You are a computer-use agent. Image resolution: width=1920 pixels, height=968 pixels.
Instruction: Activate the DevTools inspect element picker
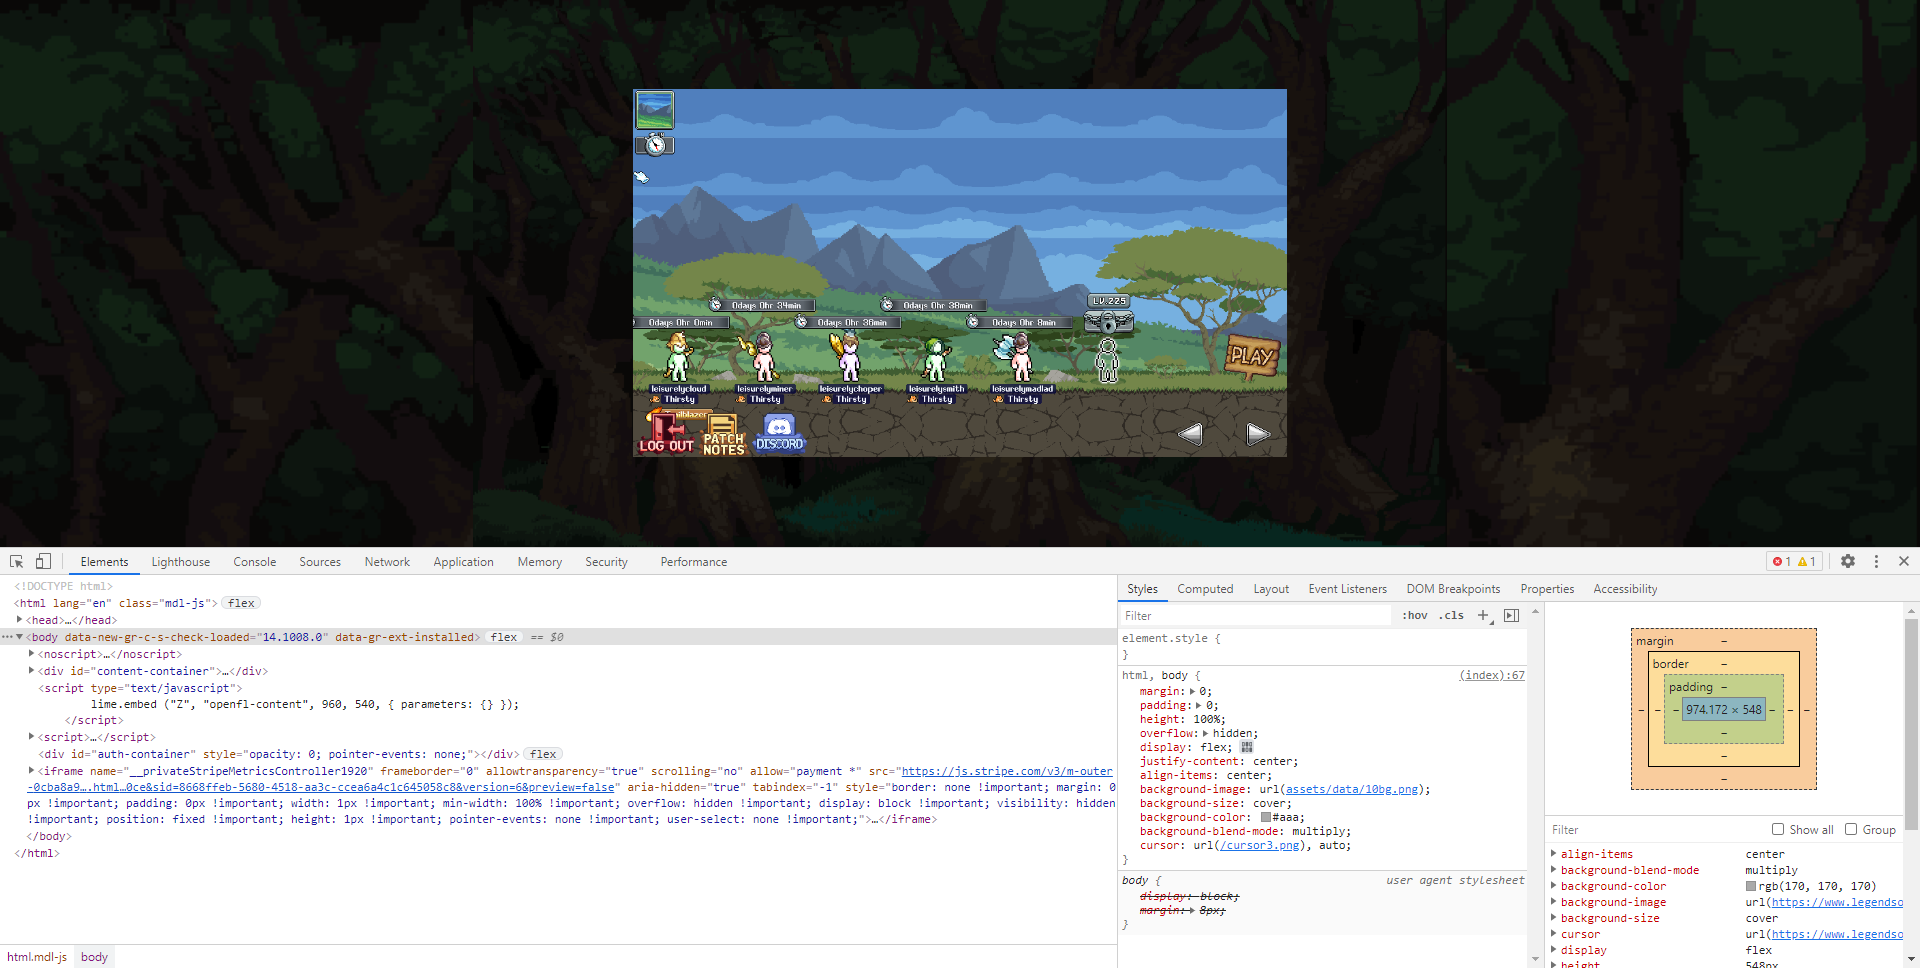click(17, 562)
